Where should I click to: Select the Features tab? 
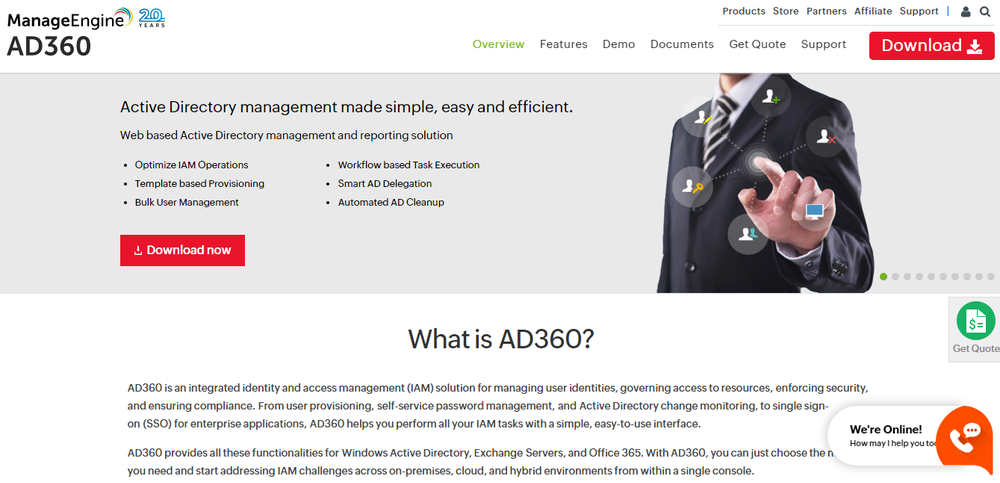[x=563, y=44]
